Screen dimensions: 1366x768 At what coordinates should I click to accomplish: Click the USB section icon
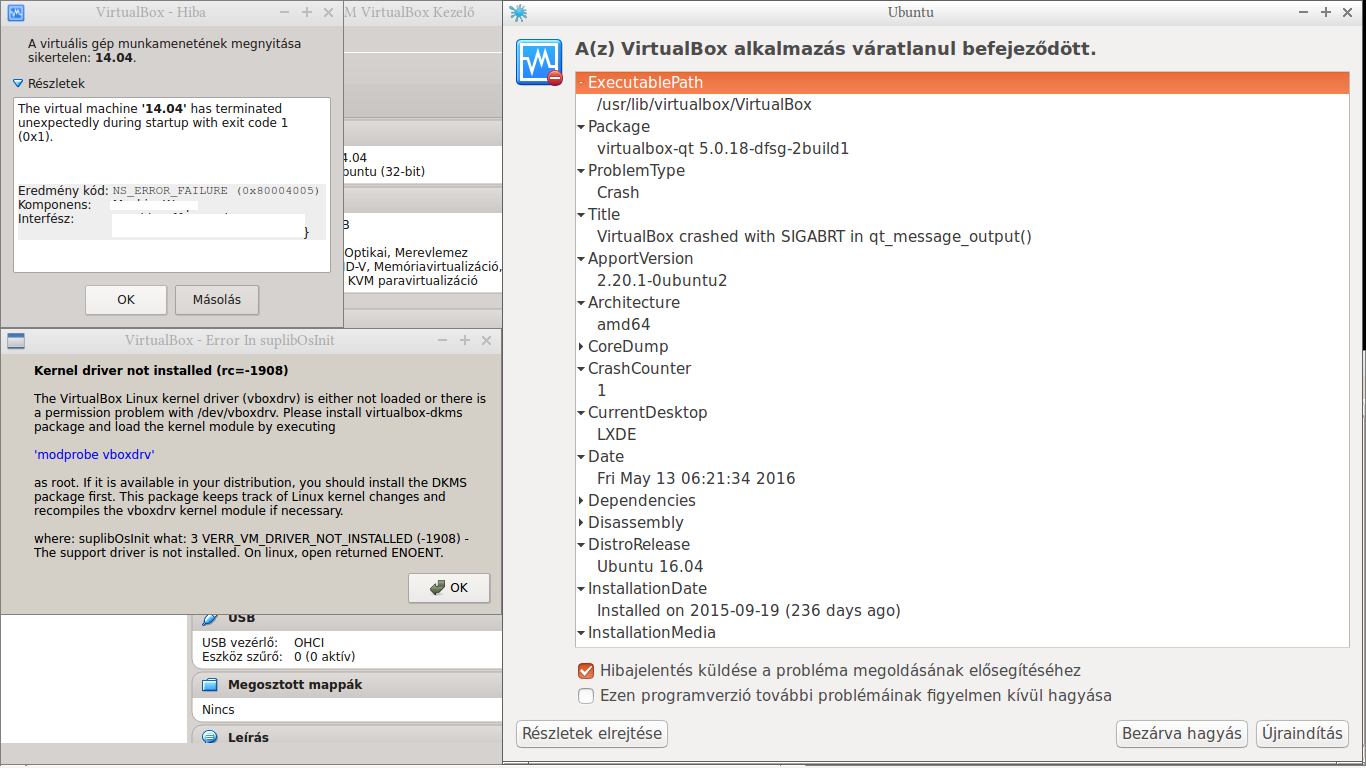click(210, 618)
